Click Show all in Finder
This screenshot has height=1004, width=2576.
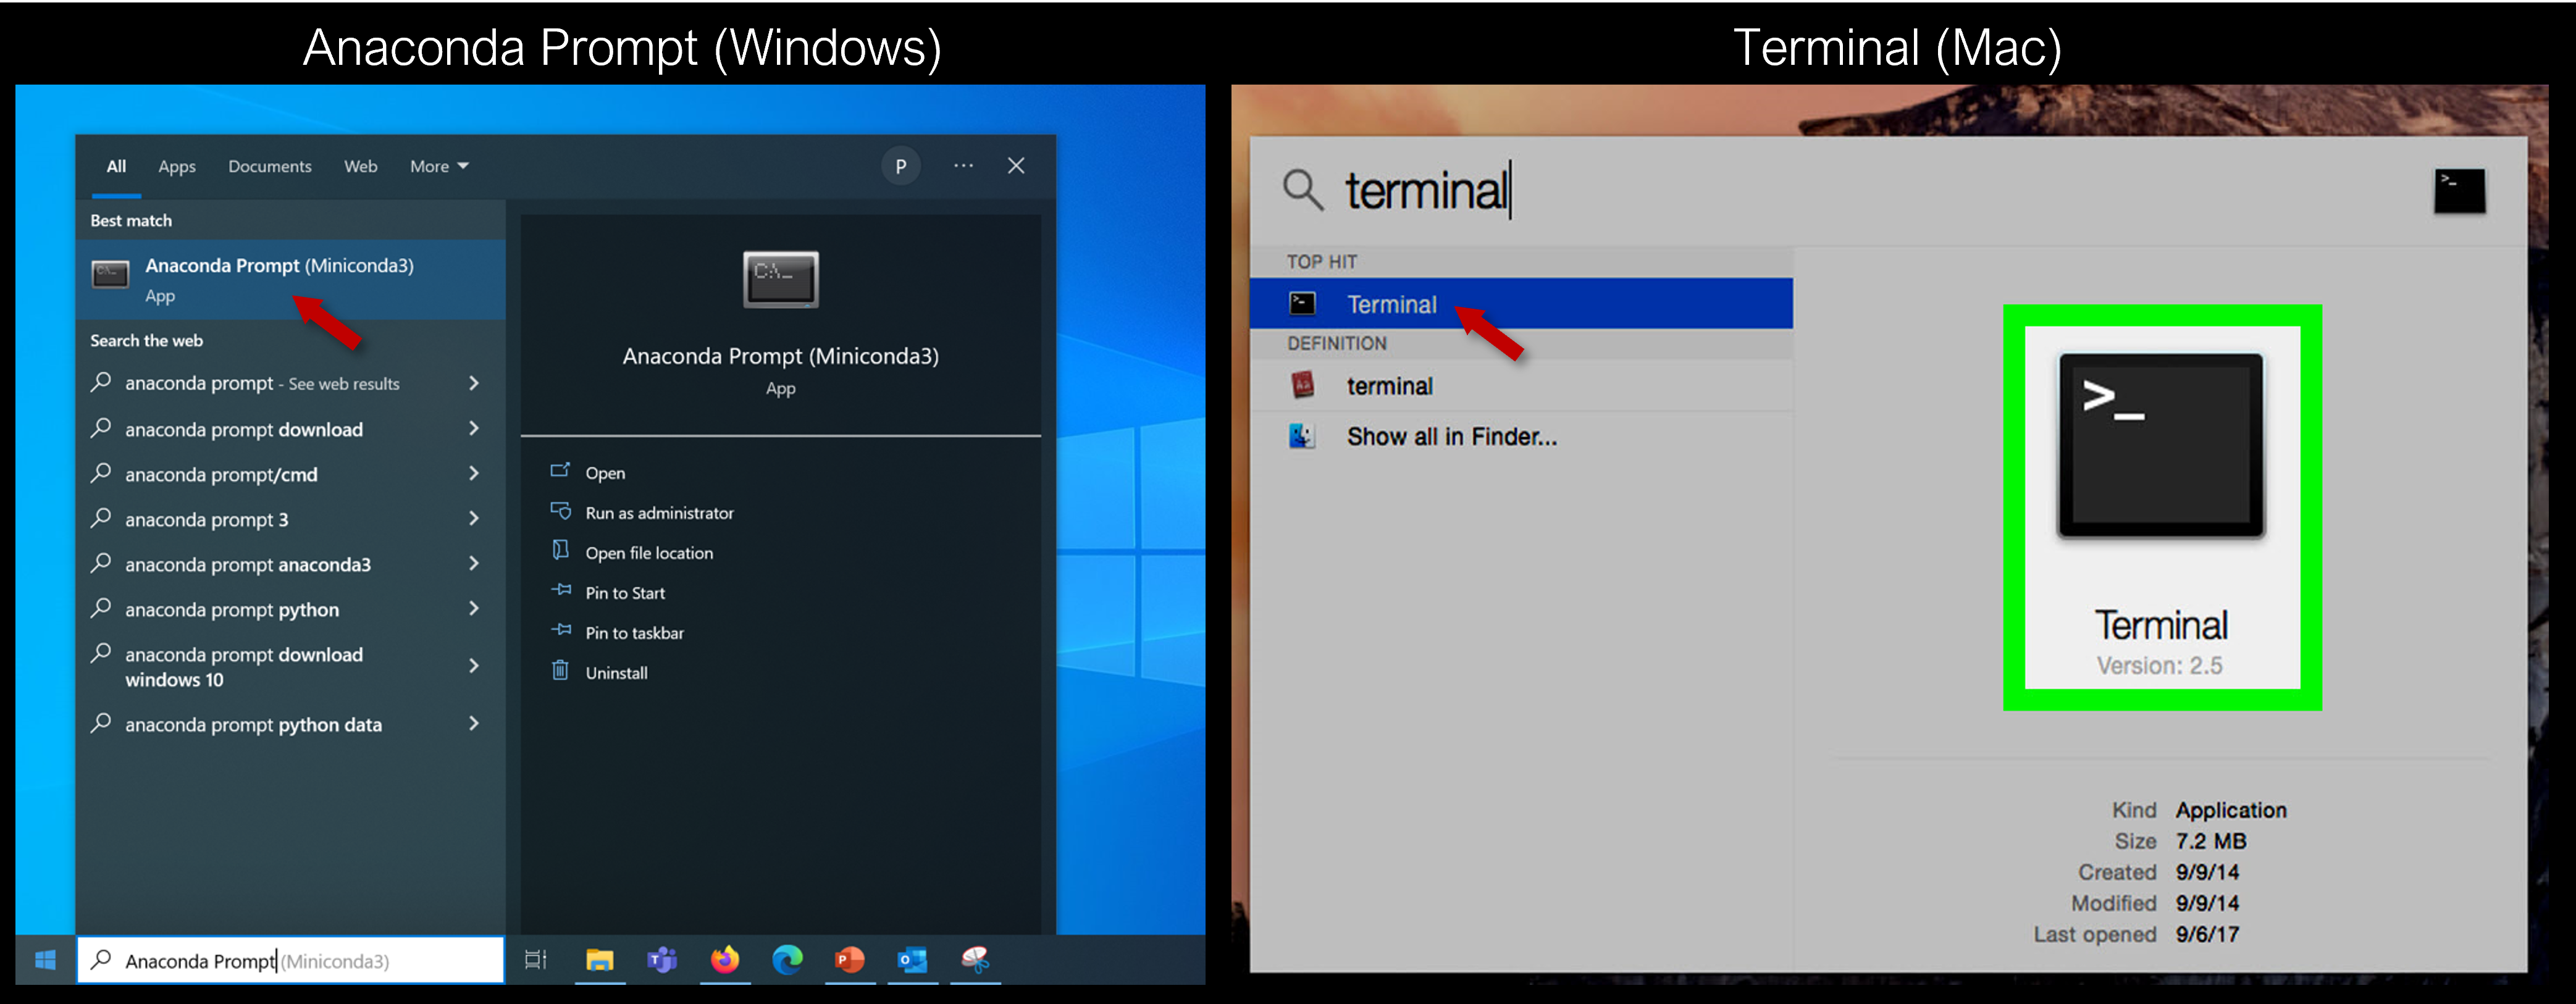1451,437
